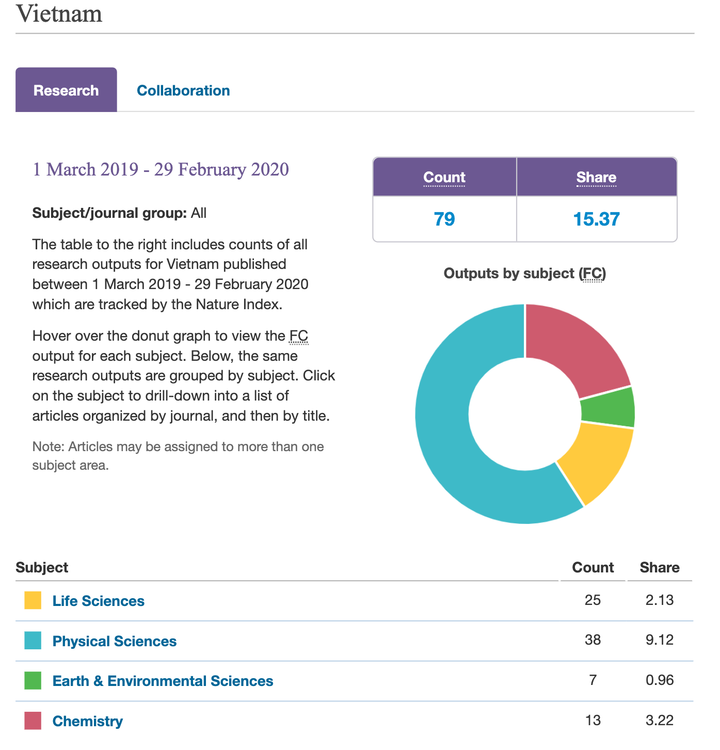The image size is (720, 750).
Task: Click the total share value 15.37
Action: point(596,219)
